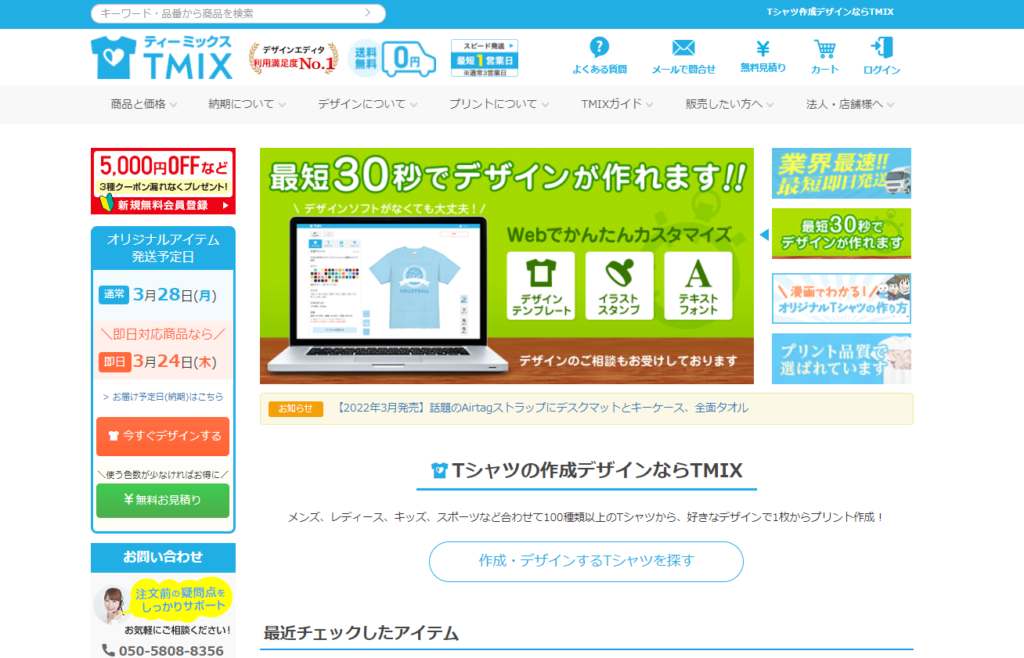This screenshot has width=1024, height=658.
Task: Select the テキストフォント letter A tile
Action: click(x=698, y=286)
